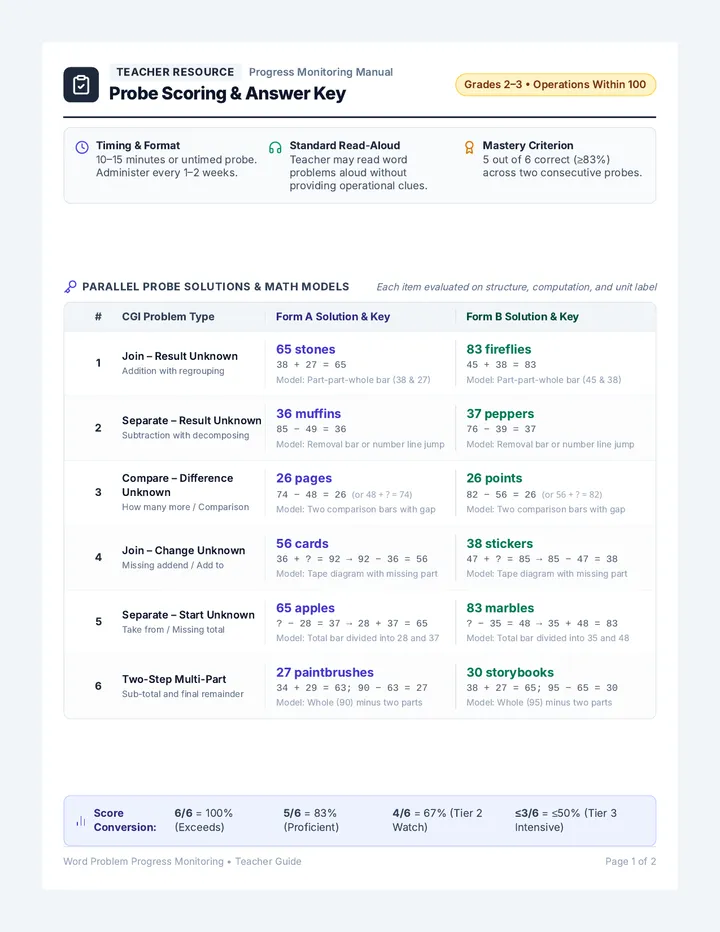Click the headphones icon beside Standard Read-Aloud

tap(275, 147)
